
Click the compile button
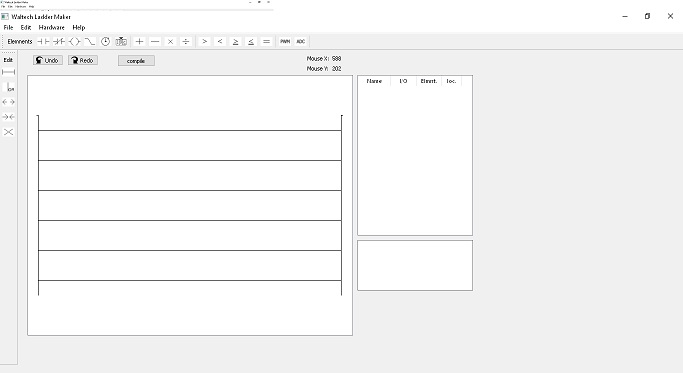click(x=136, y=61)
